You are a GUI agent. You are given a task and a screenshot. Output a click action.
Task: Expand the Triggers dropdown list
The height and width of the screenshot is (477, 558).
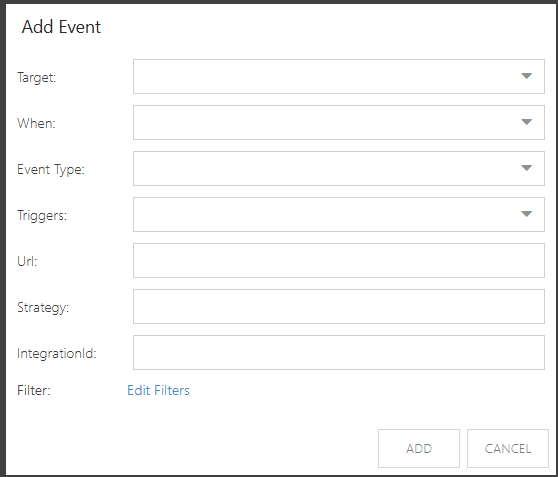point(339,214)
